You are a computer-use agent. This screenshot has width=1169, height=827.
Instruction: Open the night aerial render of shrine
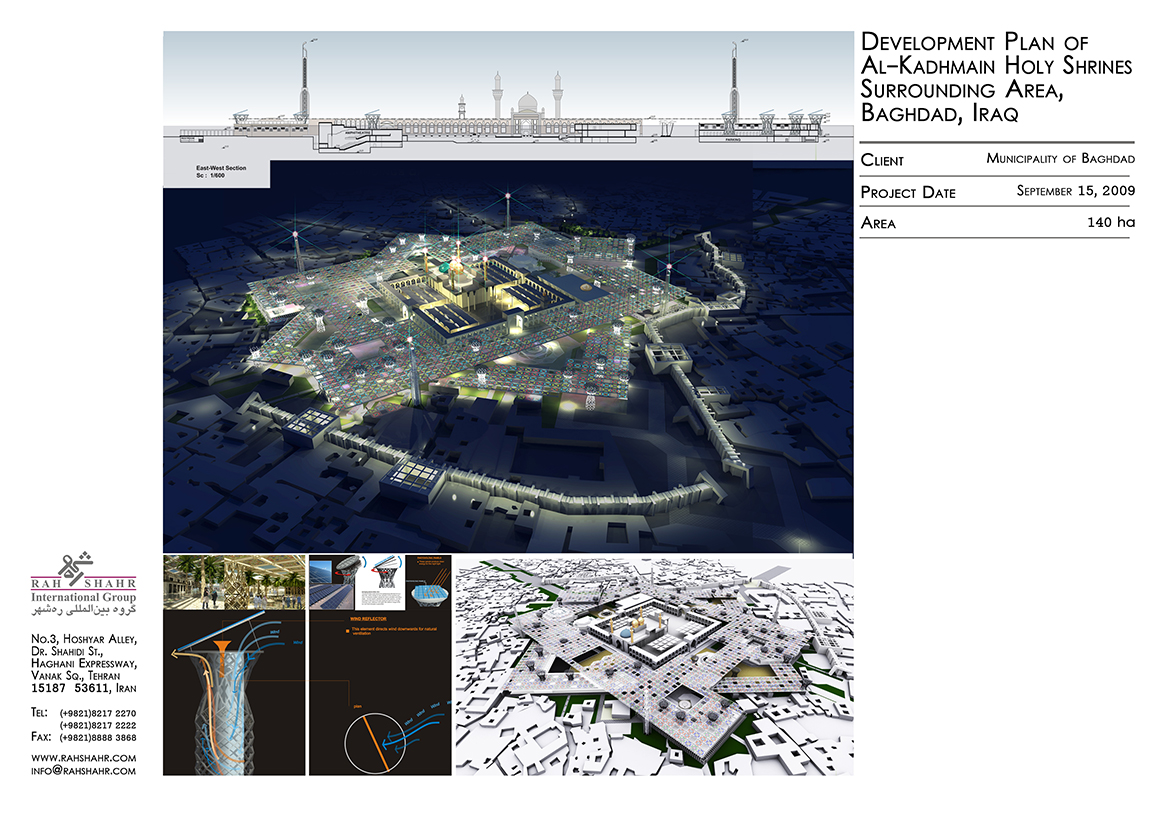pyautogui.click(x=508, y=356)
